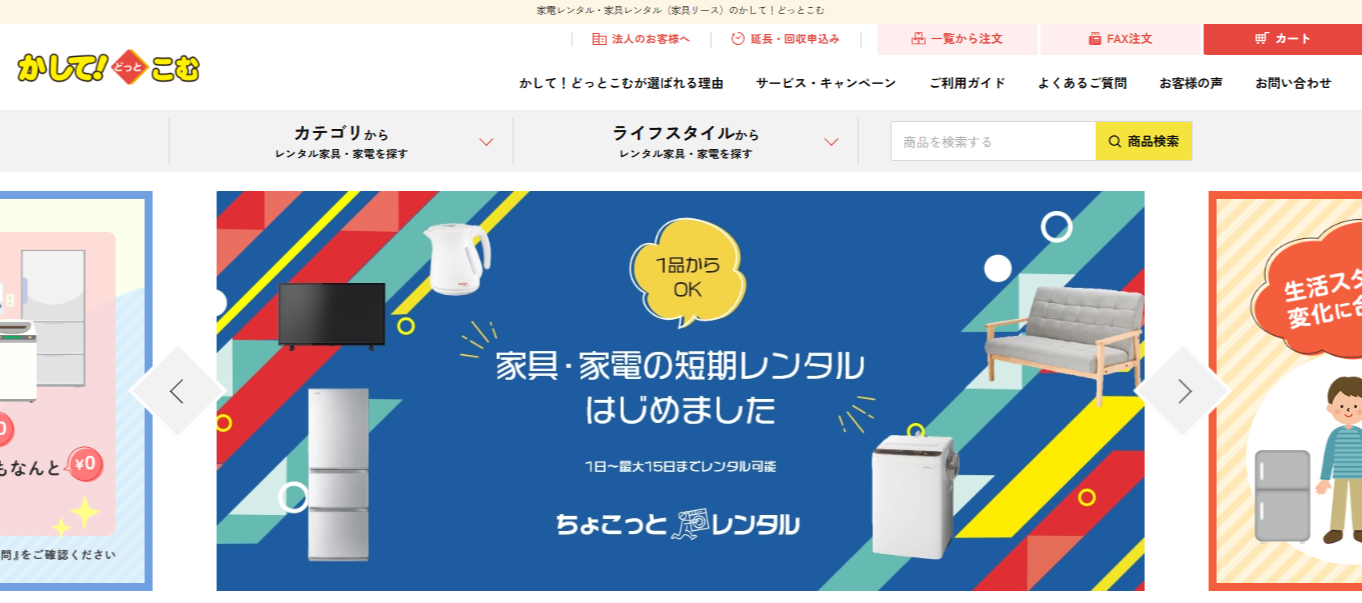
Task: Click the magnifying glass icon on search button
Action: point(1114,141)
